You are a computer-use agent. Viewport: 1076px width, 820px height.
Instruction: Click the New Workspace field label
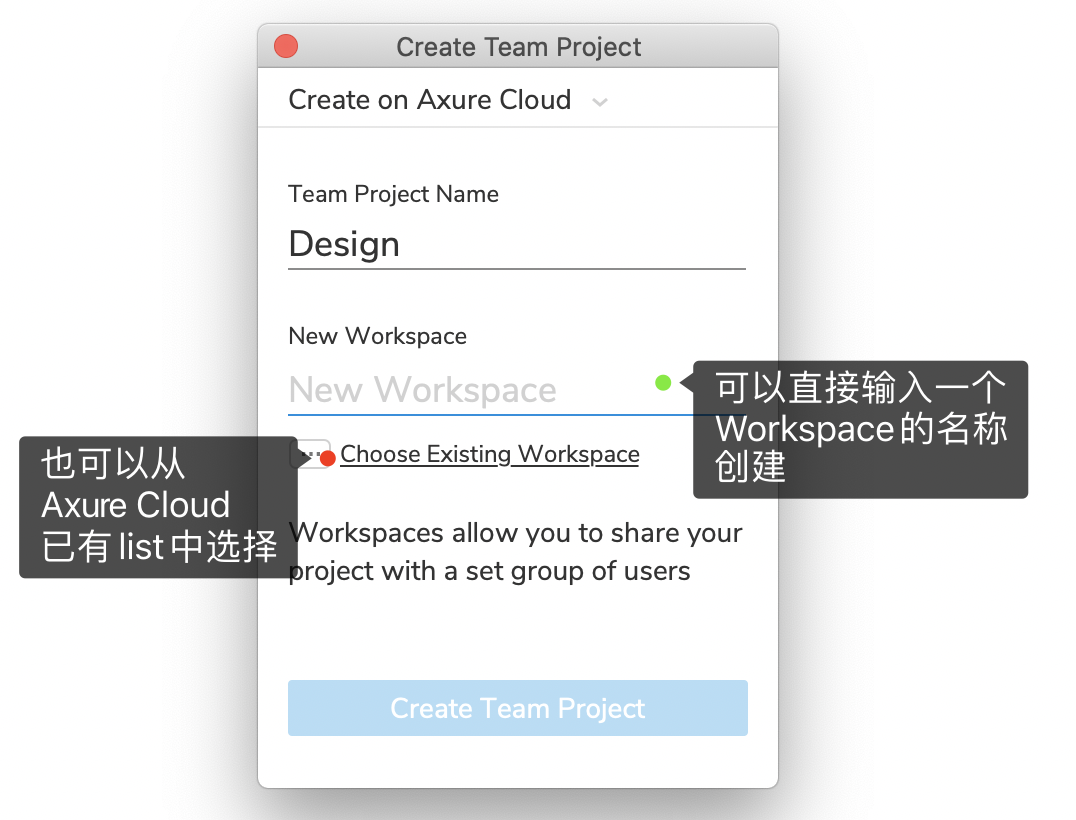tap(377, 336)
